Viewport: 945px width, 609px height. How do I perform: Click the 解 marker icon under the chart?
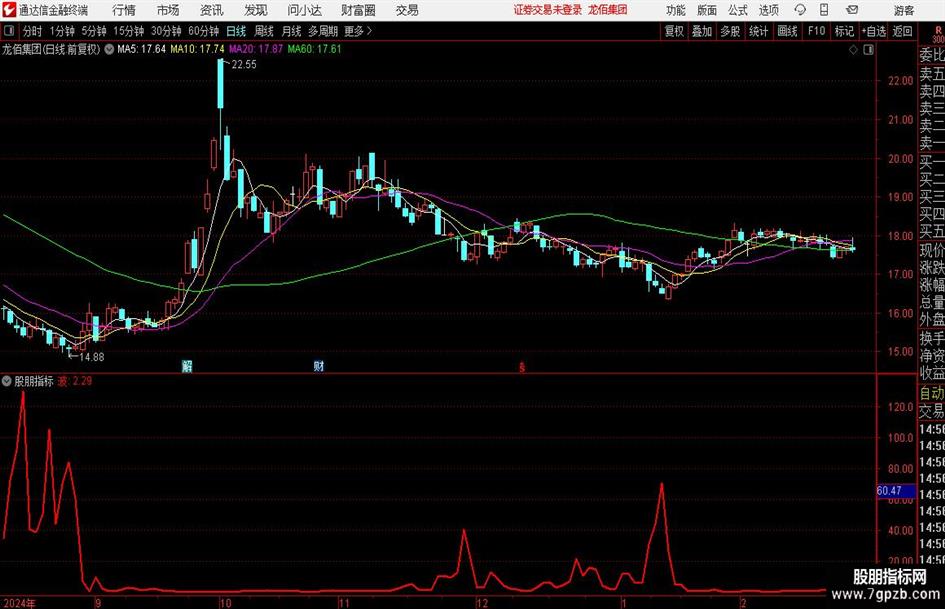pos(187,366)
